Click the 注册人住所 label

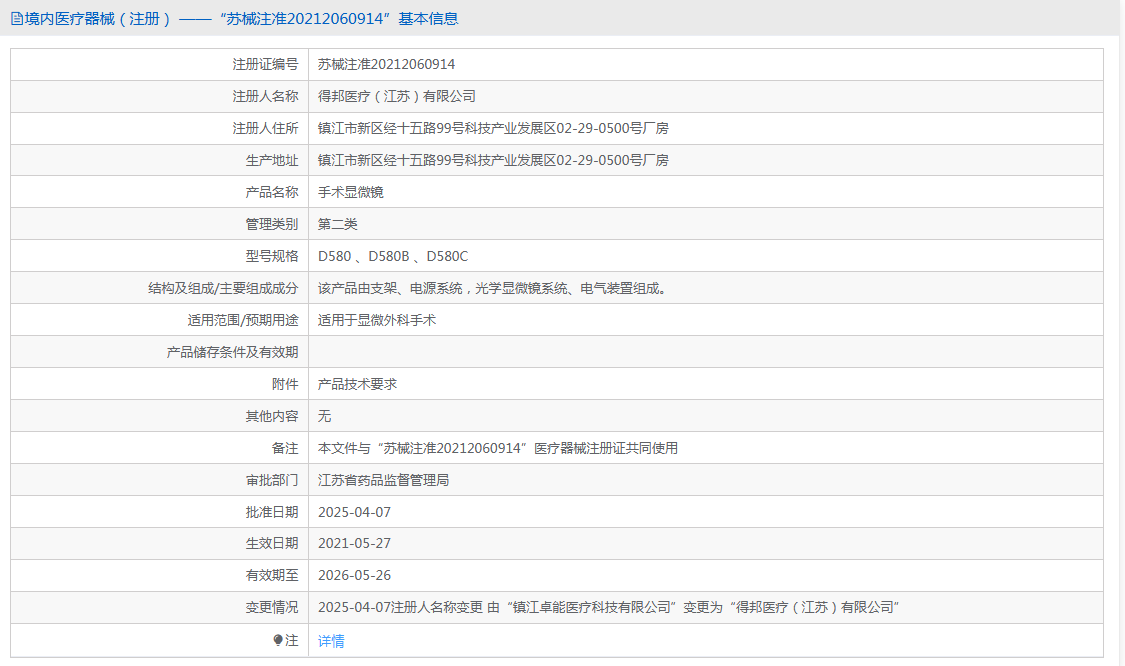(x=265, y=128)
